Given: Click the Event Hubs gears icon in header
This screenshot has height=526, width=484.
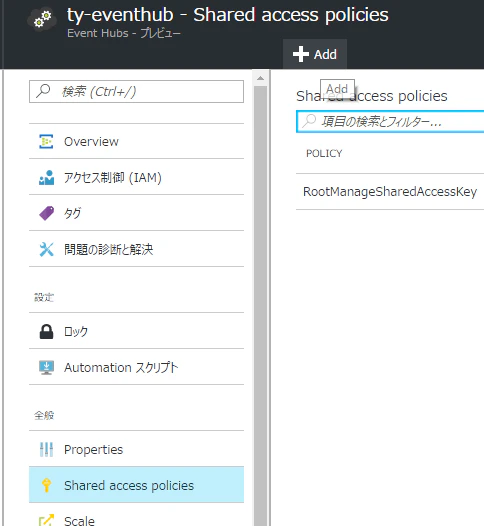Looking at the screenshot, I should 42,19.
